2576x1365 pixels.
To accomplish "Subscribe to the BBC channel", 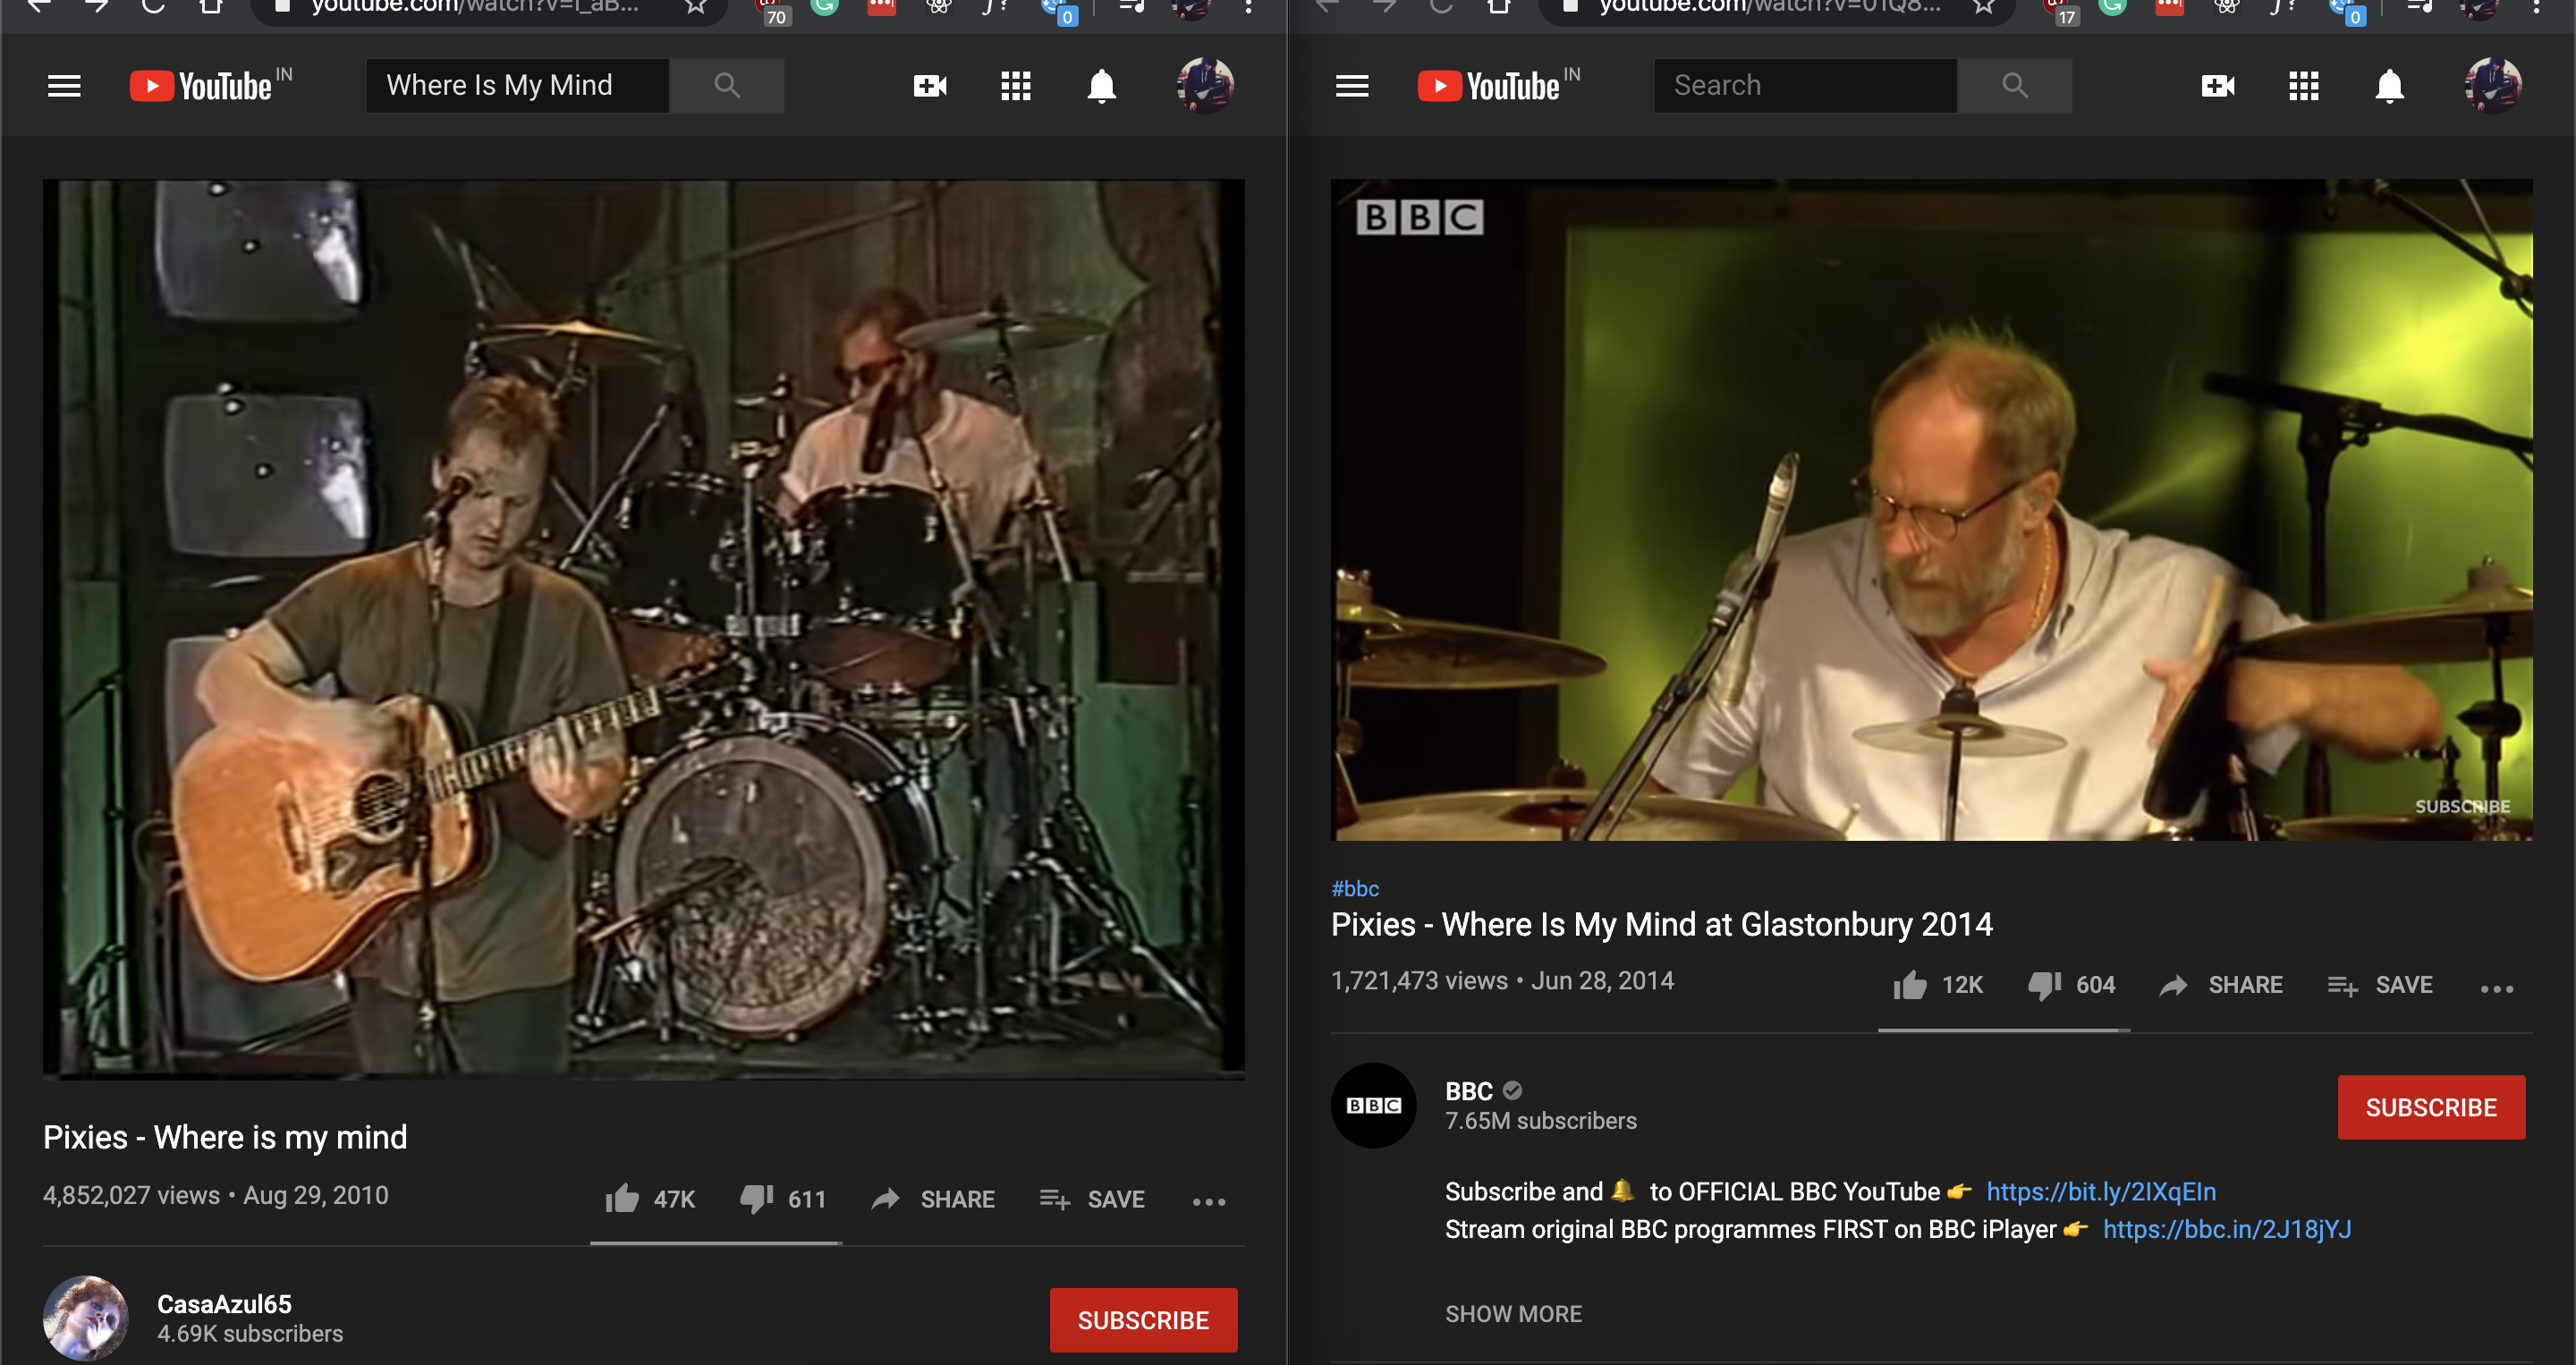I will pyautogui.click(x=2431, y=1107).
